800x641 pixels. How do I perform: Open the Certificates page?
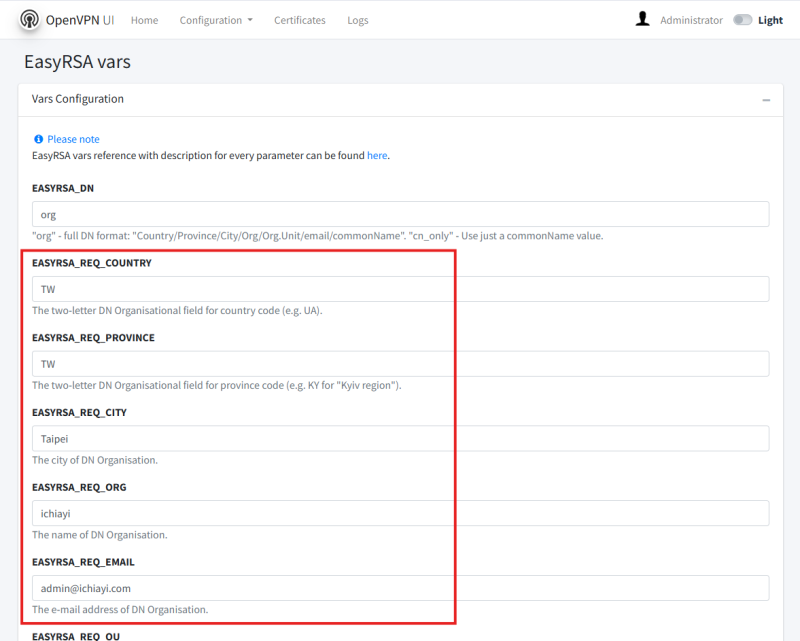point(299,20)
